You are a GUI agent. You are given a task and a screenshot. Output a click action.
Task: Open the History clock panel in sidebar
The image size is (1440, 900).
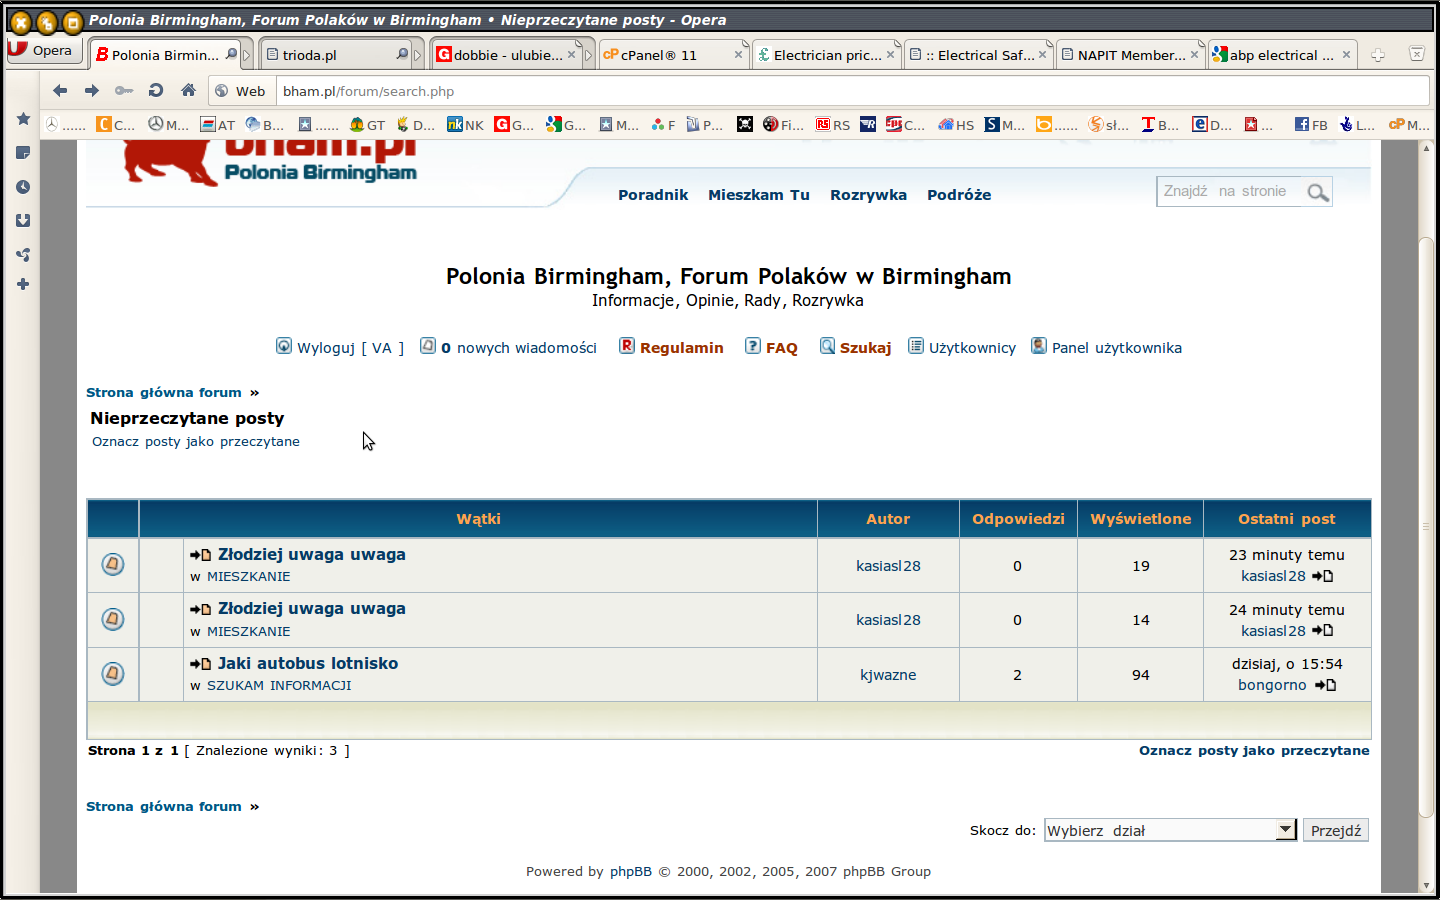tap(23, 187)
